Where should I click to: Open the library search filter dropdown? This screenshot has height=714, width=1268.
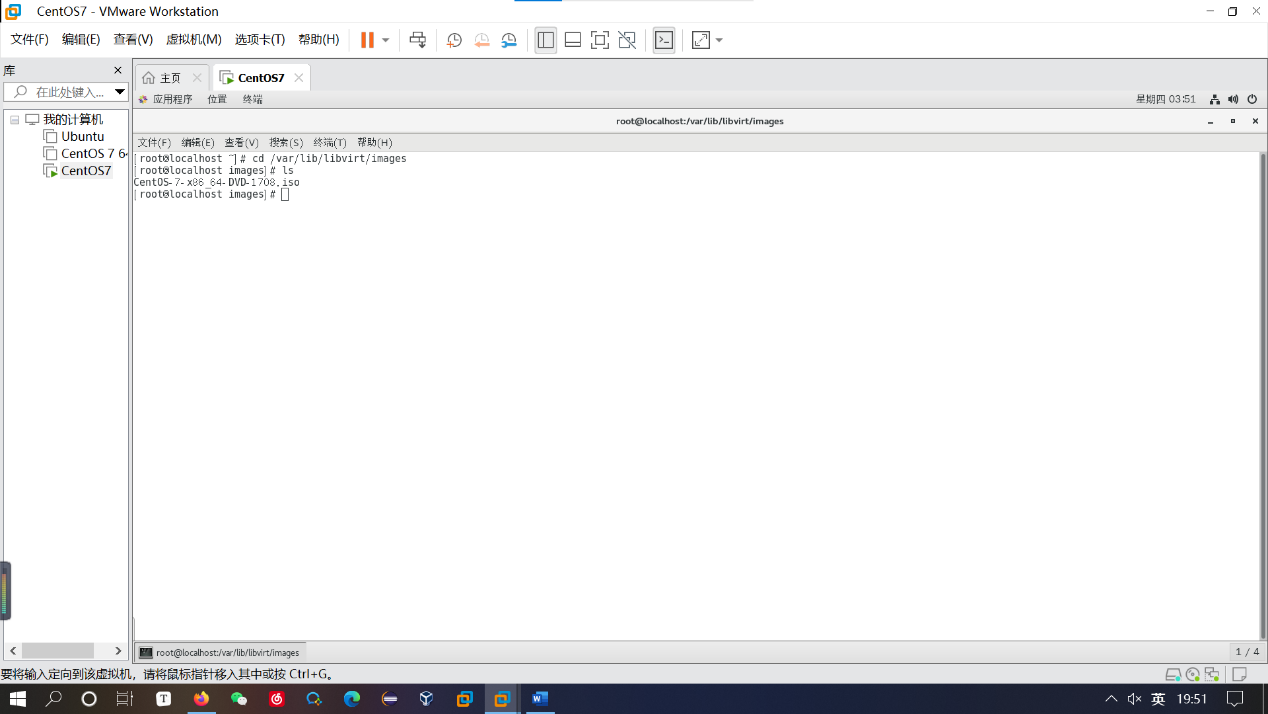tap(120, 92)
